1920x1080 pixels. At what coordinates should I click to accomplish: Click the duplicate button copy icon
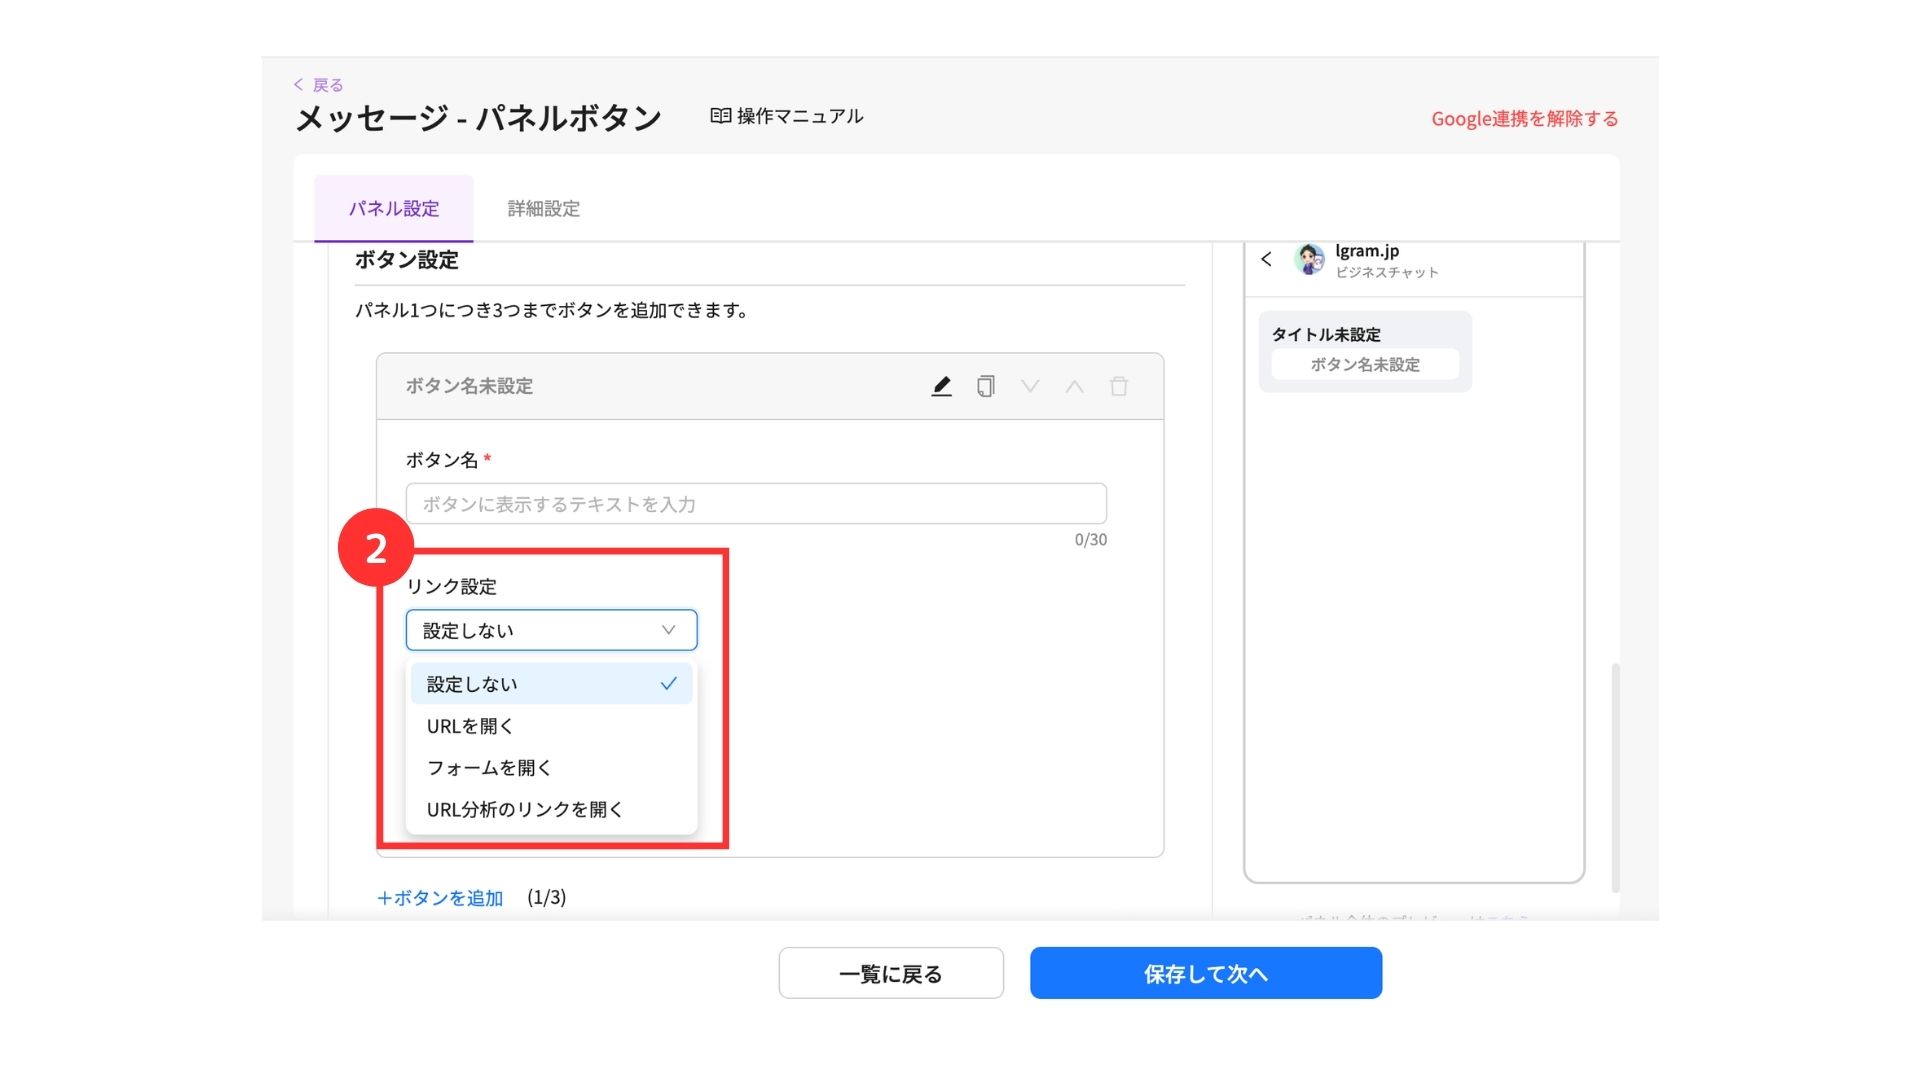coord(985,386)
